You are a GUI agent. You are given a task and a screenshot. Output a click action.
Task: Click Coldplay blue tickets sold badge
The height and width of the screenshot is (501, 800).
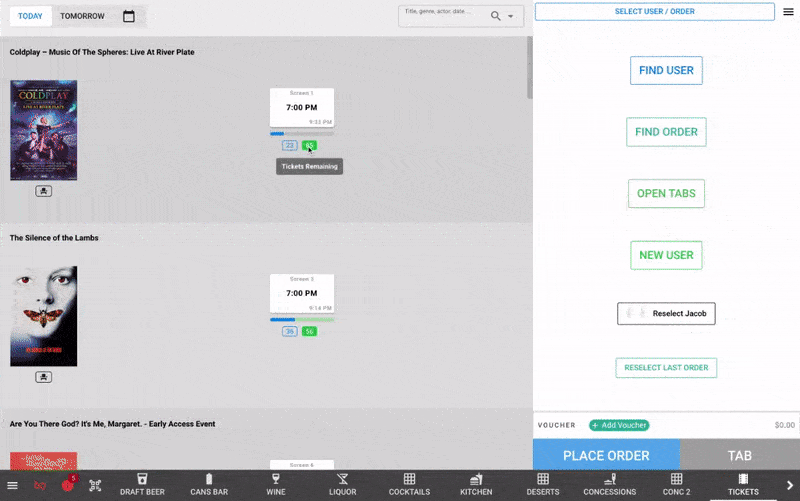[290, 145]
